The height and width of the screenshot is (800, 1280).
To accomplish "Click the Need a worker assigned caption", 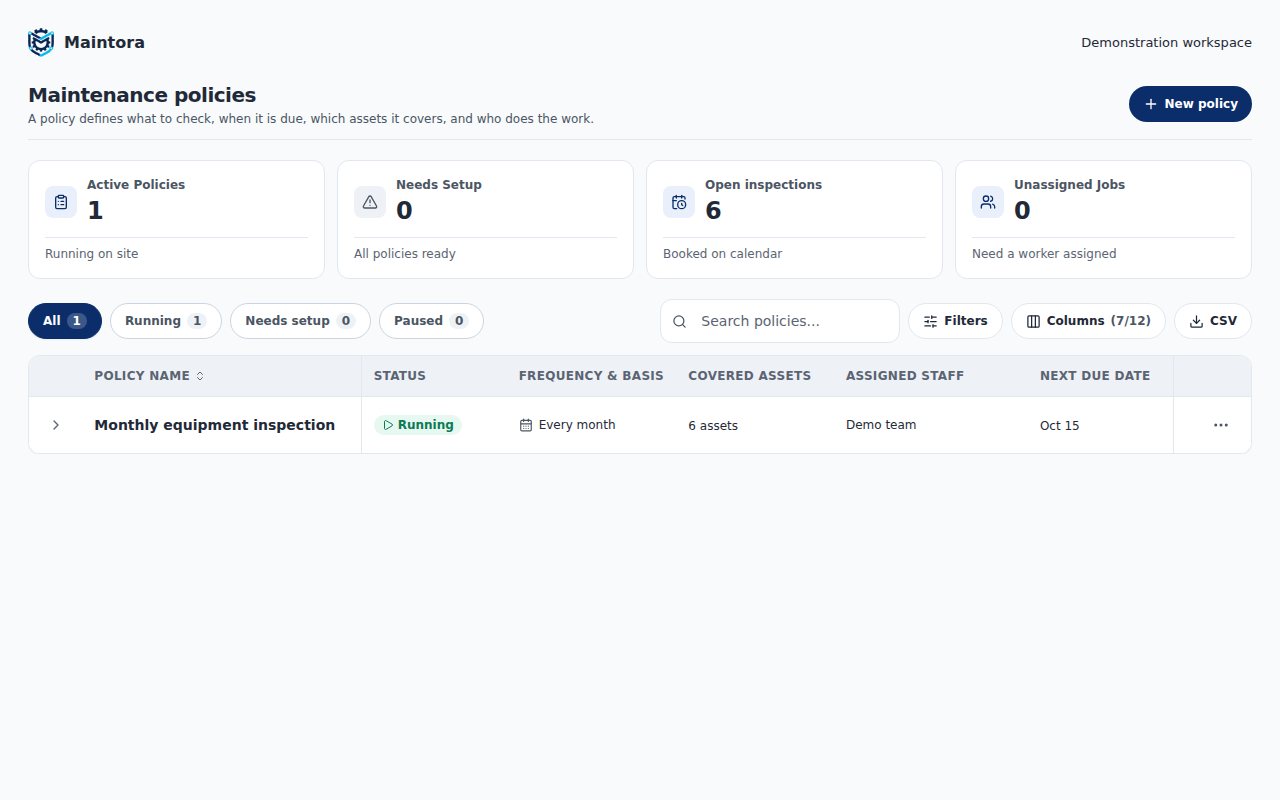I will [x=1044, y=254].
